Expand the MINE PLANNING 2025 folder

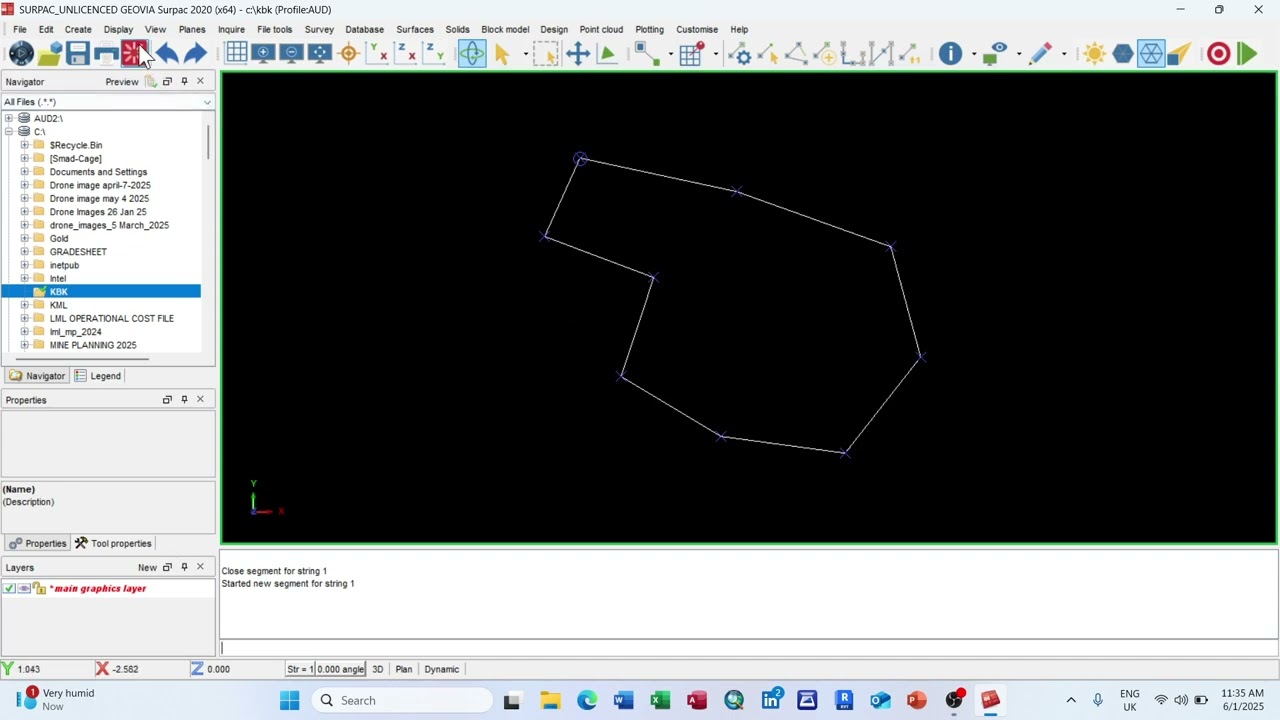[25, 345]
